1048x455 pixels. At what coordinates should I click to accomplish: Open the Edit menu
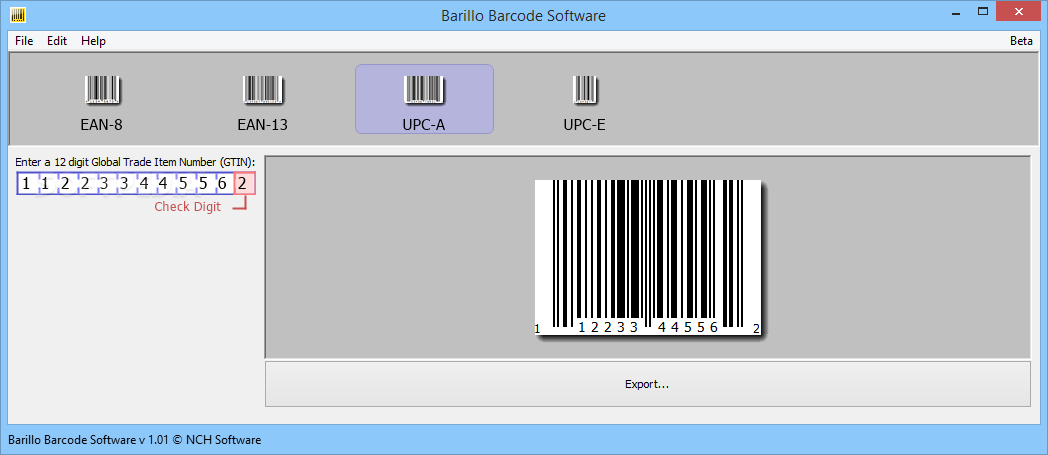click(57, 41)
